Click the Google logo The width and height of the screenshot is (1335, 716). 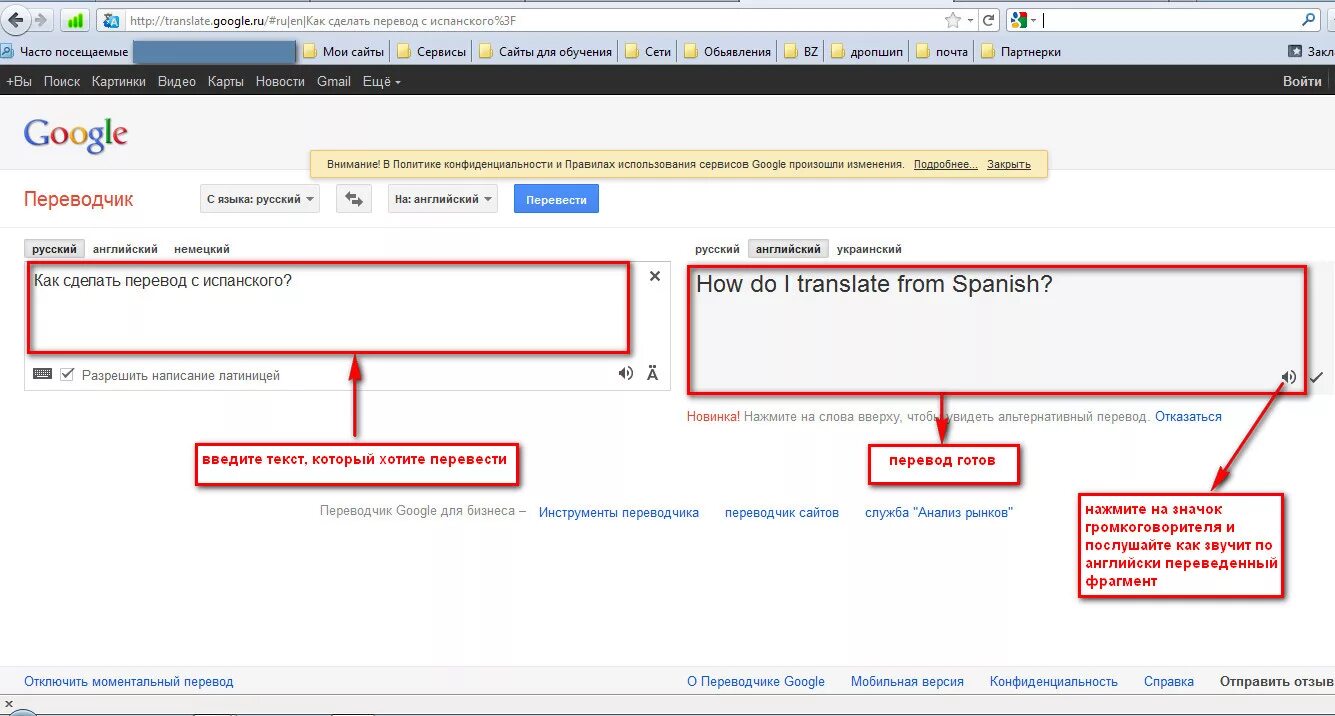[x=76, y=135]
